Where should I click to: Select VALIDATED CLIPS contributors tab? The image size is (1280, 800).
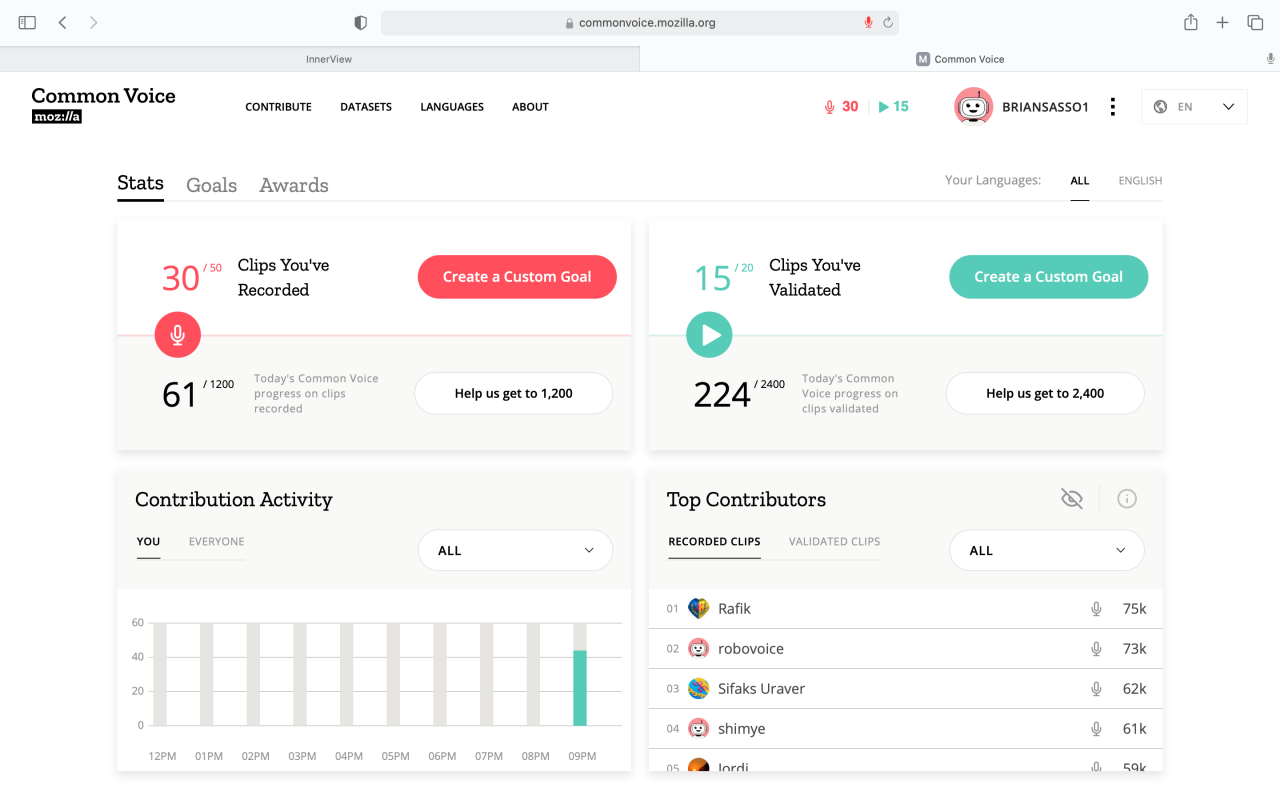click(x=834, y=541)
